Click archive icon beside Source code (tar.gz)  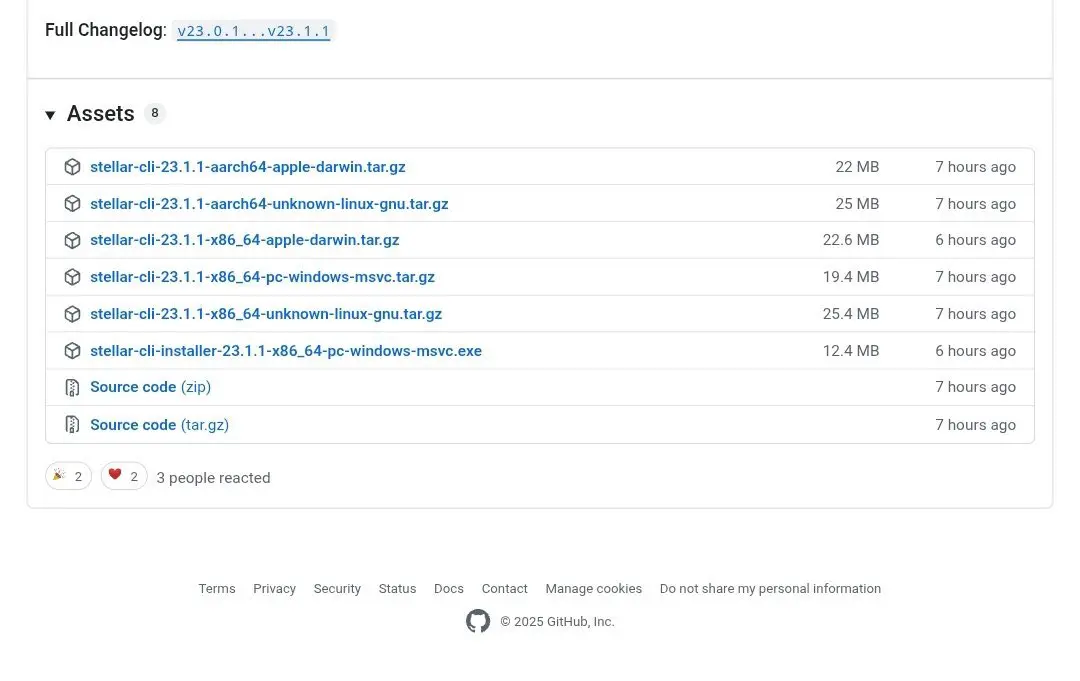coord(72,425)
